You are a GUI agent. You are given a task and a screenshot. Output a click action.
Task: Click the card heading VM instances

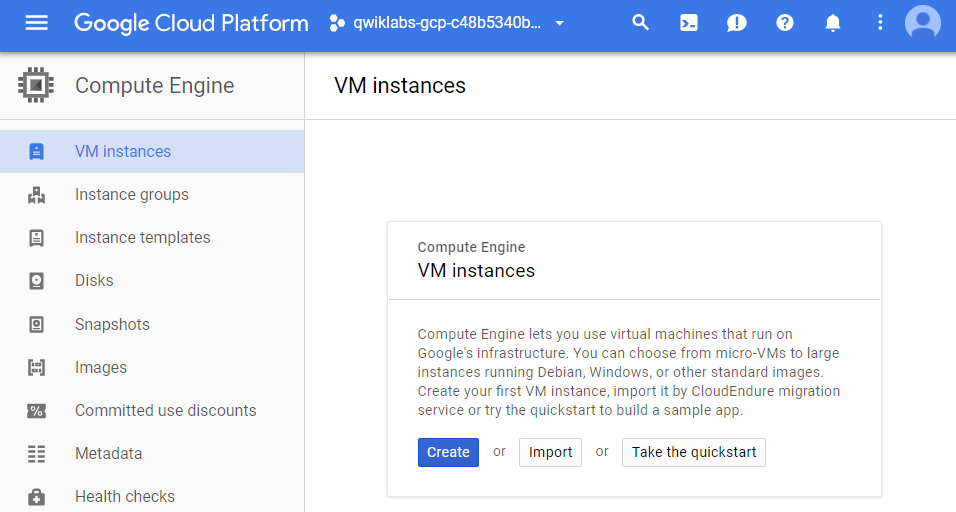tap(476, 271)
